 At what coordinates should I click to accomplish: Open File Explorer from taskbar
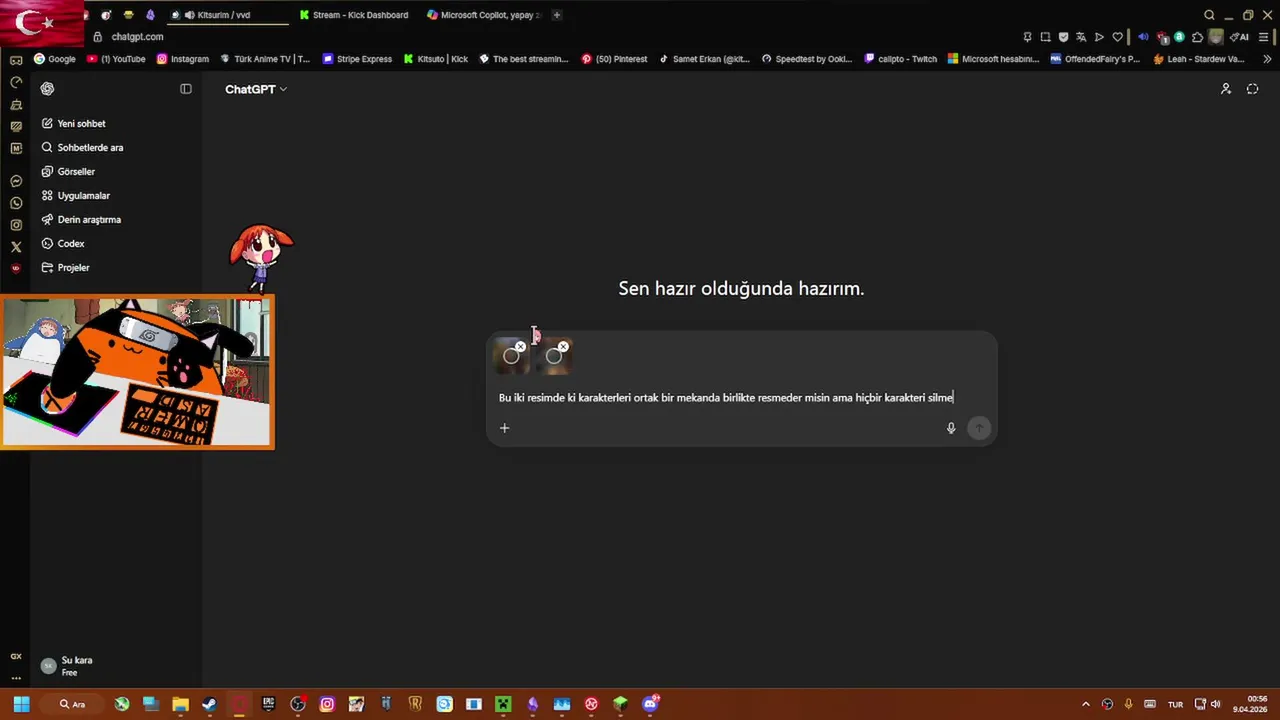[180, 704]
